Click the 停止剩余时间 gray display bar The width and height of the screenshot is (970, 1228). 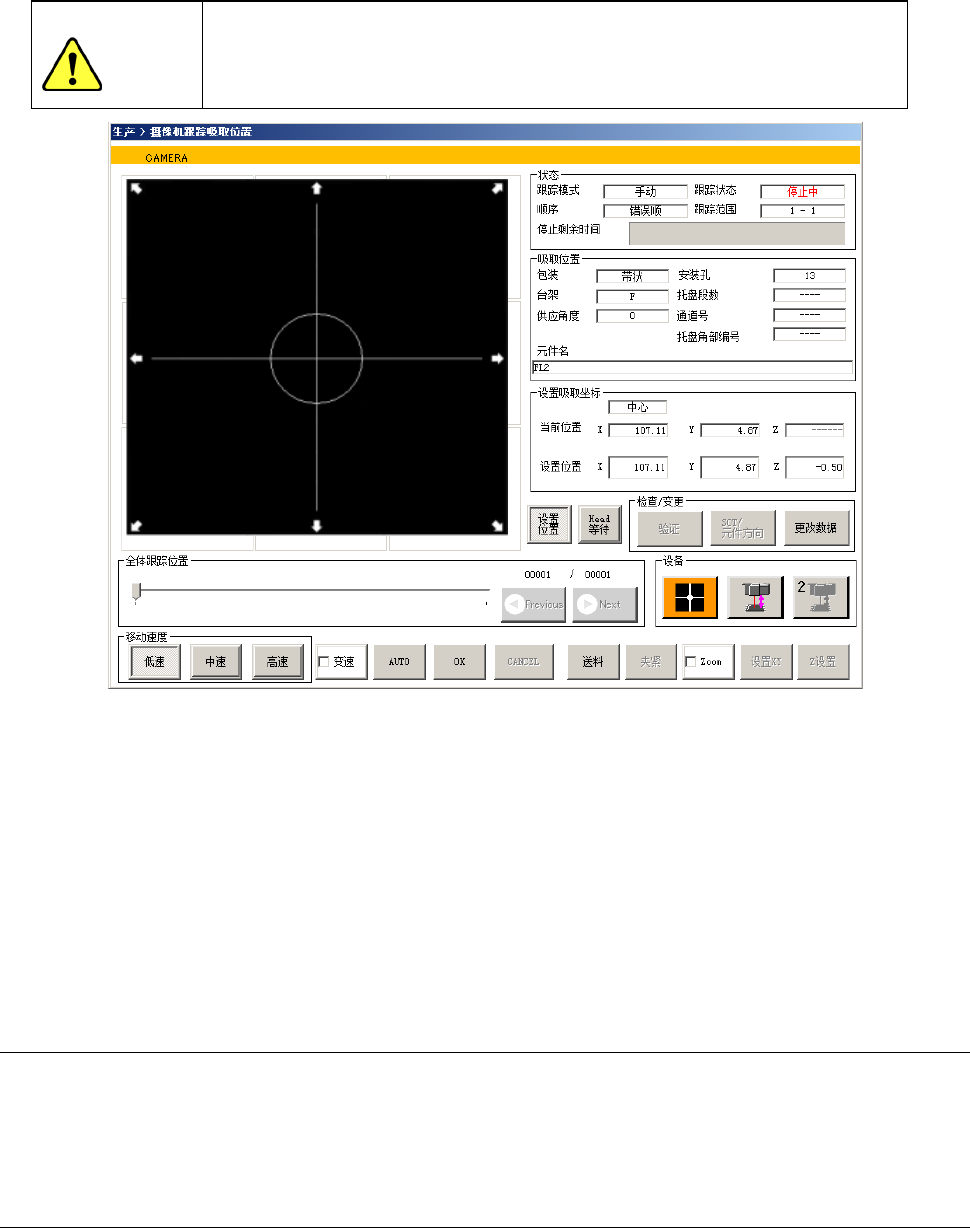coord(737,234)
